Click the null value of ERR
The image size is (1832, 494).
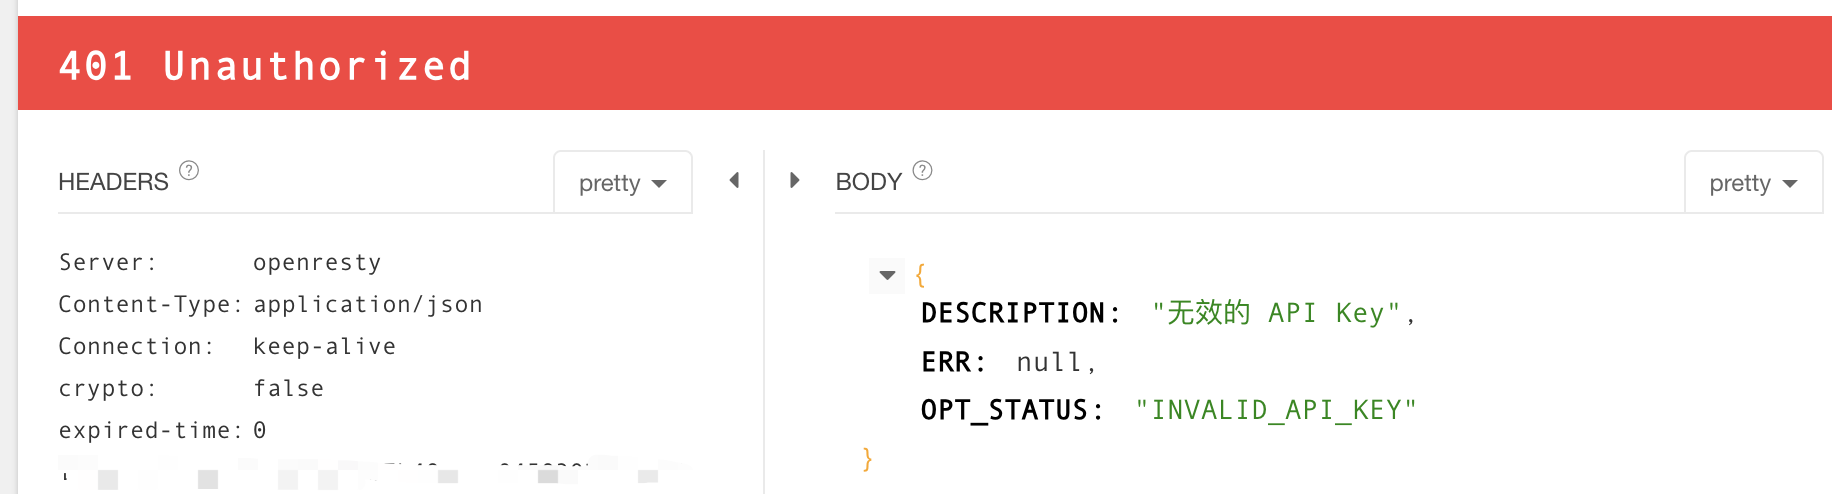click(x=1048, y=362)
